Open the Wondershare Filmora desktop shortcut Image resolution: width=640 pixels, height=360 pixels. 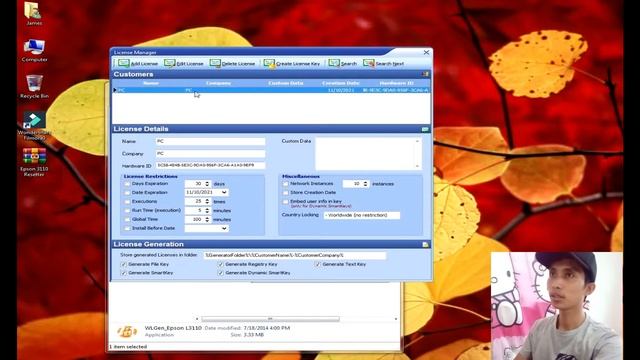coord(34,125)
